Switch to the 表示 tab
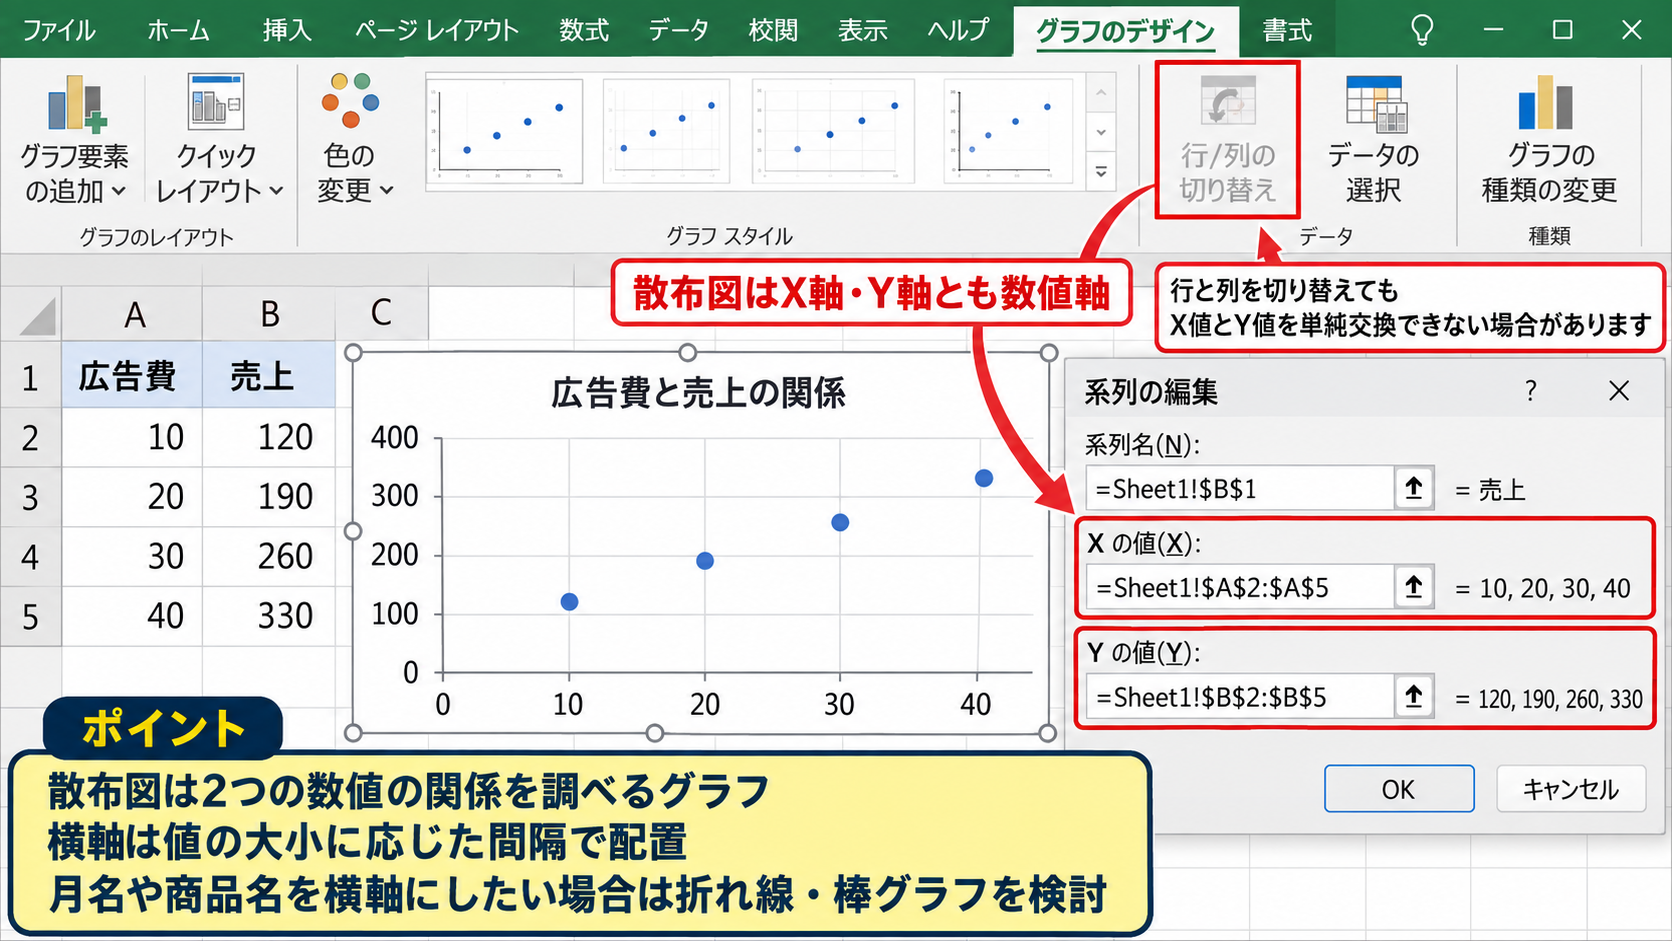 (x=862, y=30)
